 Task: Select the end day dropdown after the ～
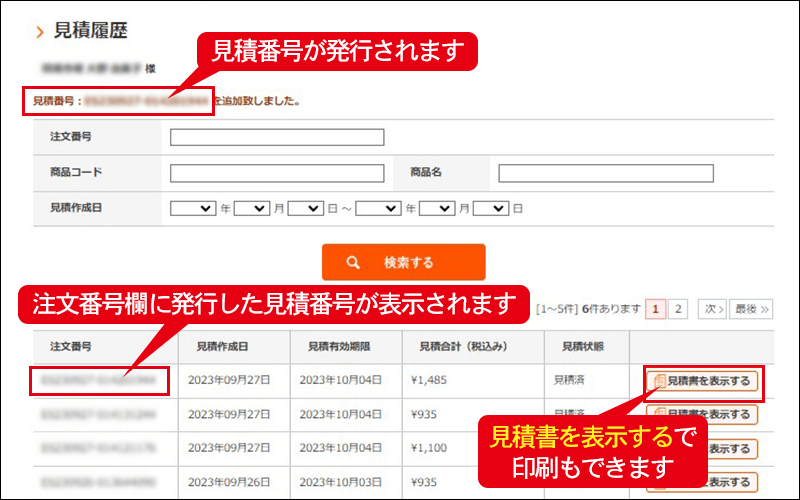click(492, 208)
